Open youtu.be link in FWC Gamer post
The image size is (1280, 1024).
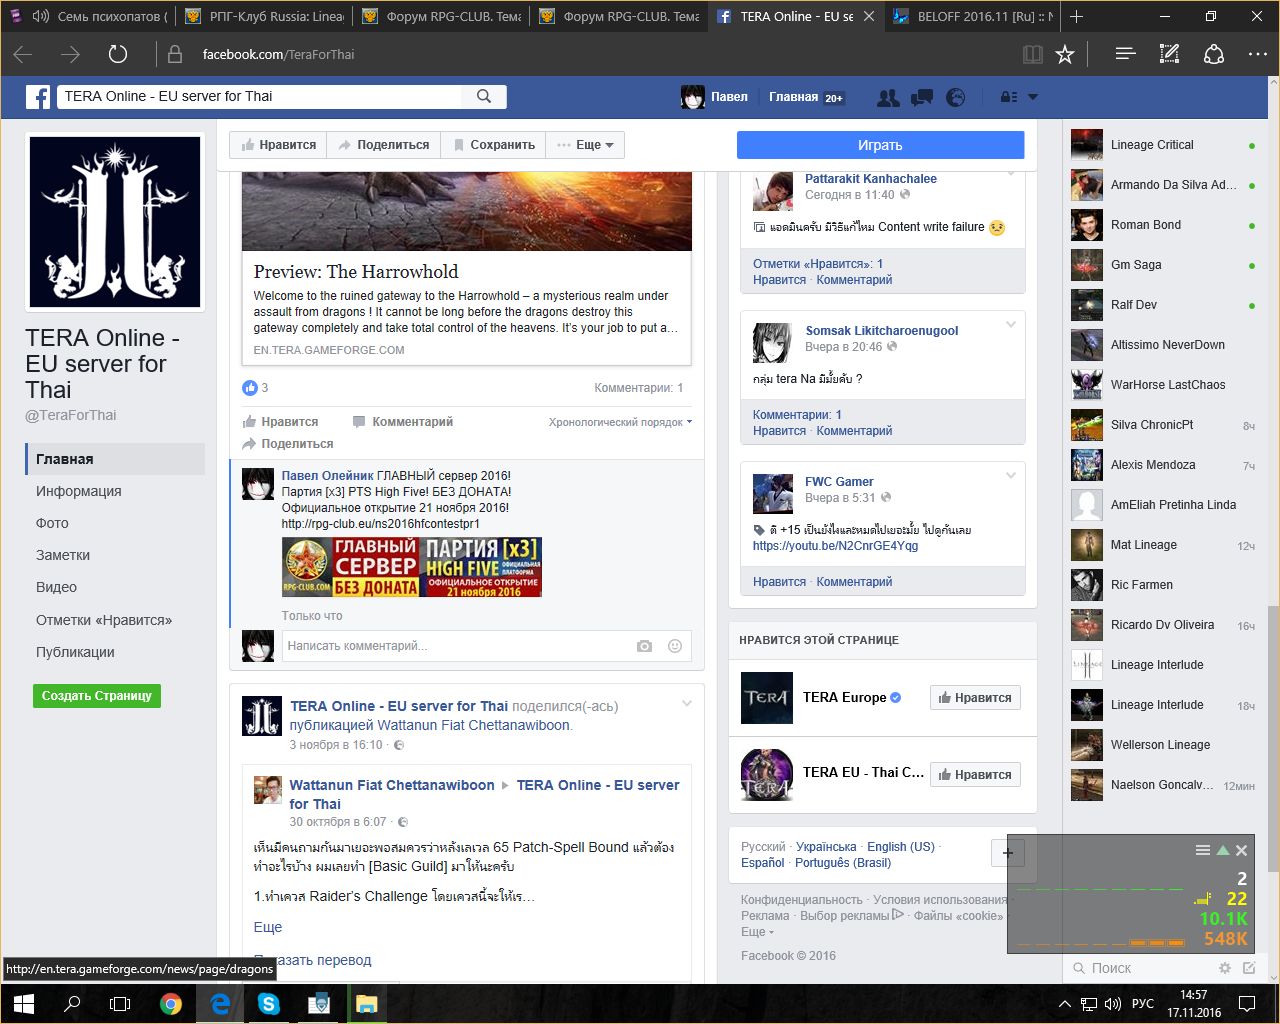[835, 546]
